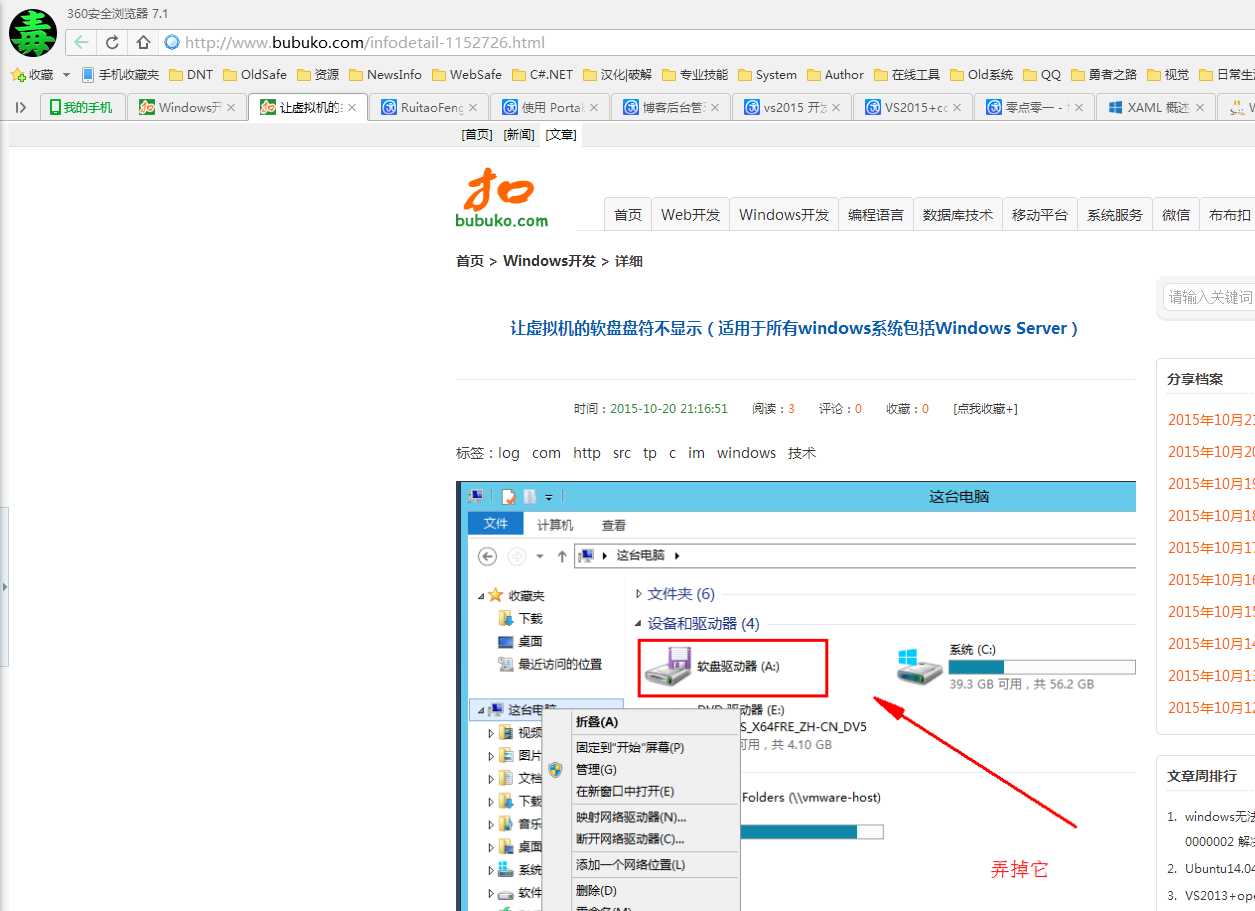The width and height of the screenshot is (1255, 911).
Task: Close the RuitaoFeng tab
Action: click(473, 107)
